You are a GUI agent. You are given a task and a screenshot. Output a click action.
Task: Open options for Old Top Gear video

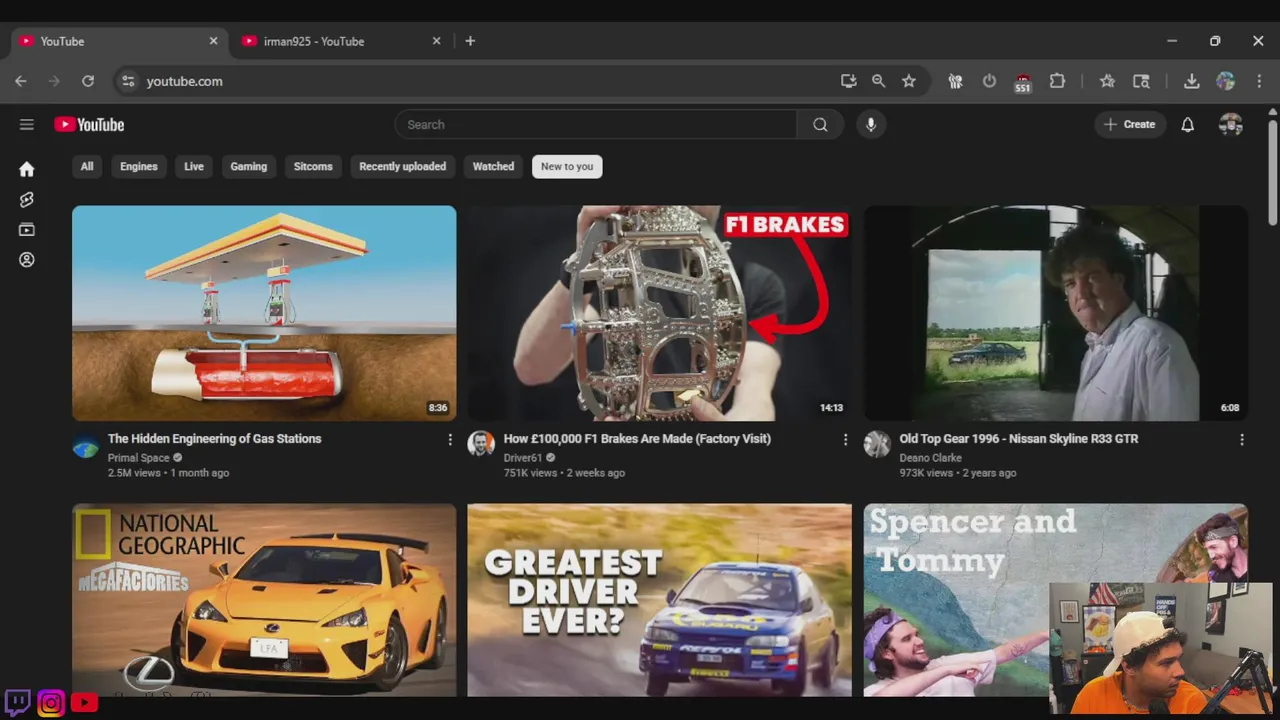1242,440
